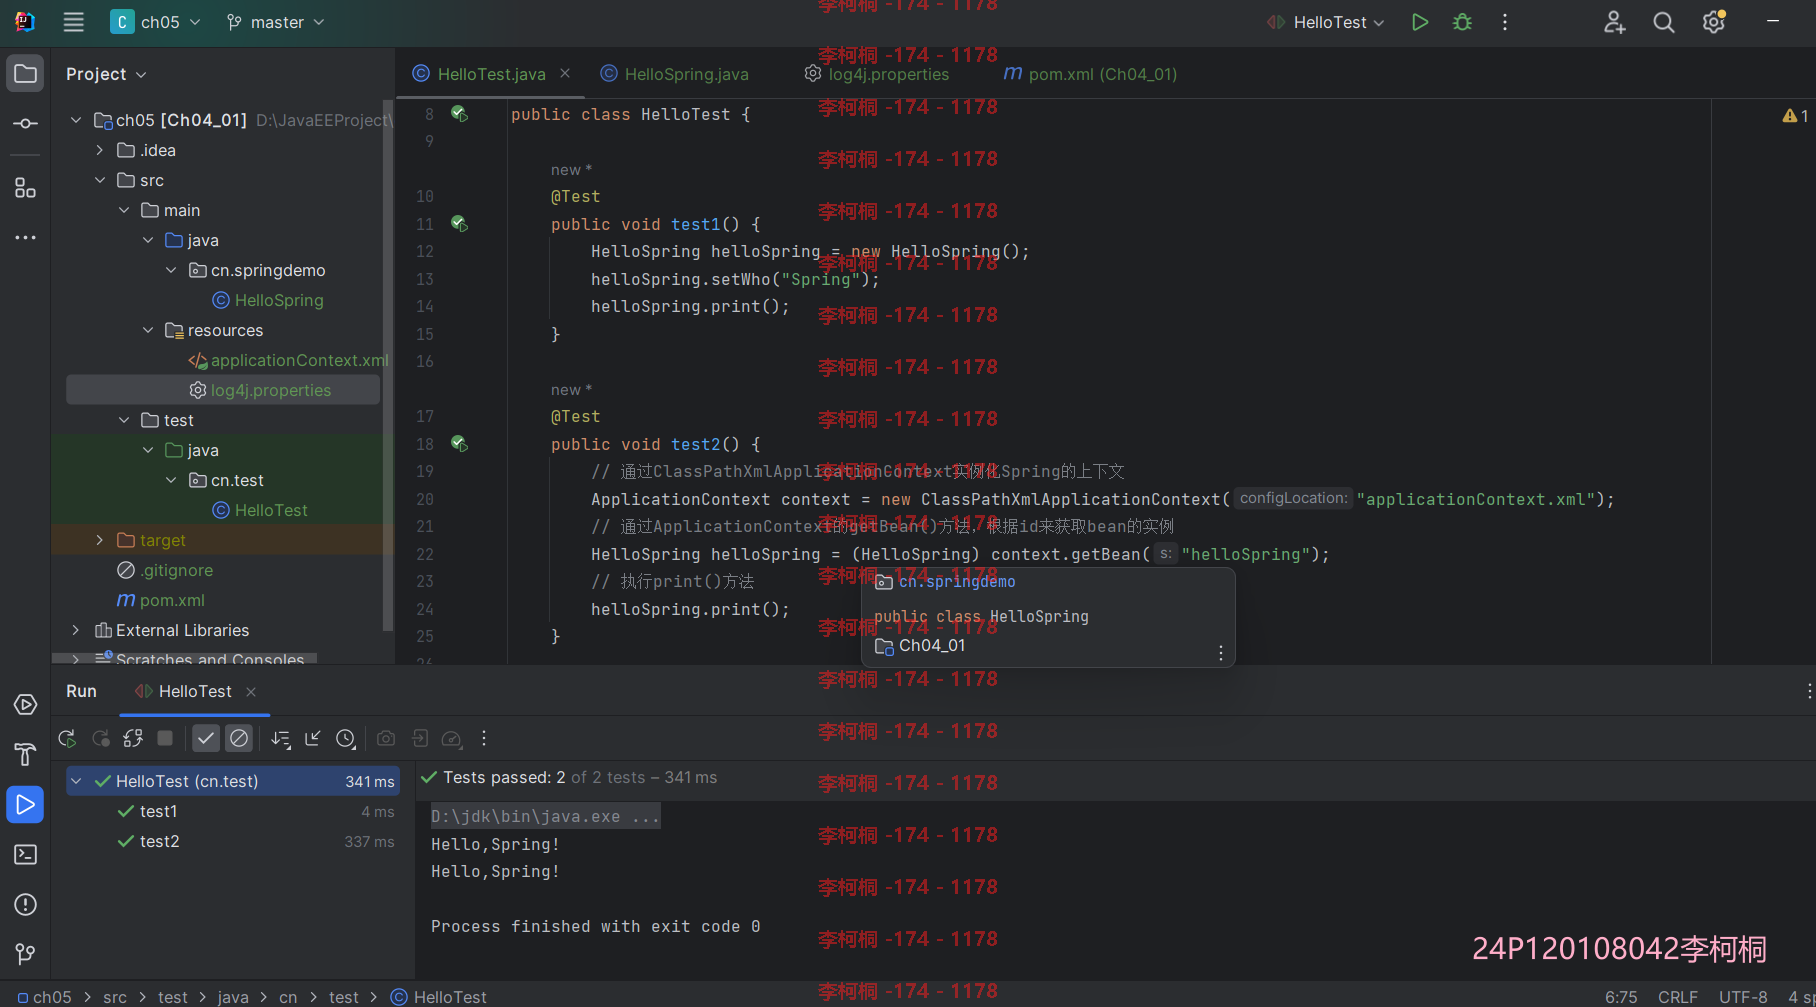Image resolution: width=1816 pixels, height=1007 pixels.
Task: Expand External Libraries node
Action: point(76,630)
